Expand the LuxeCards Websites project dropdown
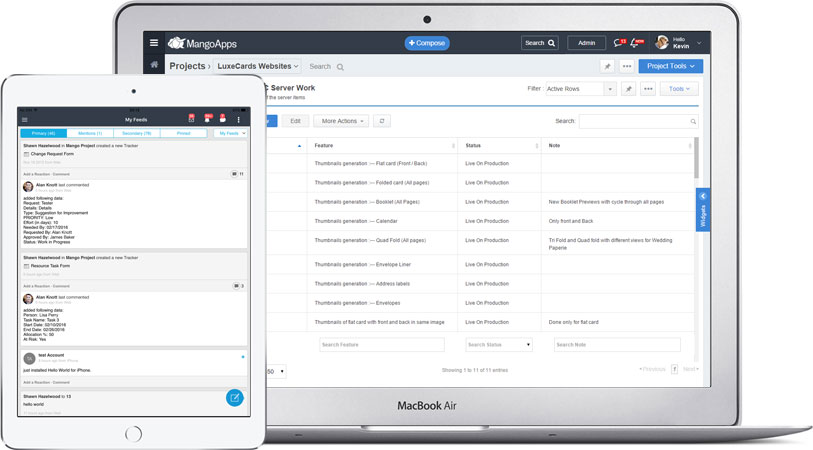Viewport: 813px width, 450px height. pos(258,66)
